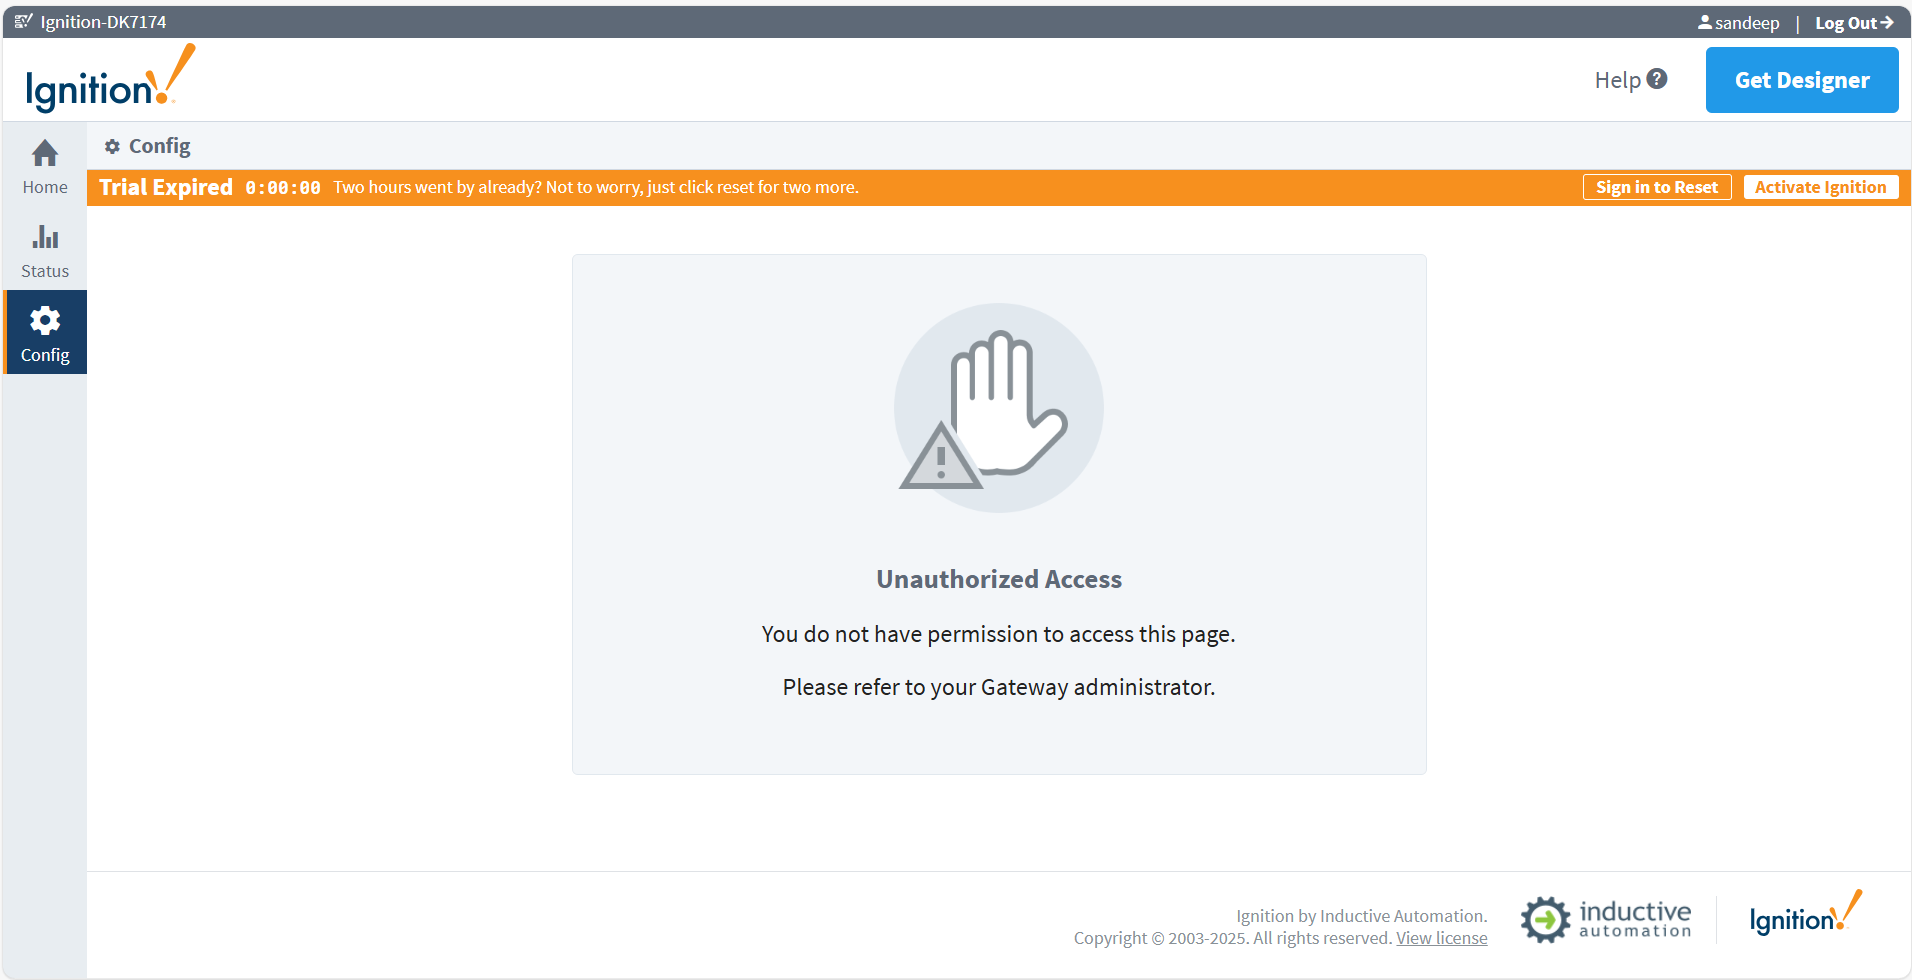Click the Help question mark icon
Image resolution: width=1912 pixels, height=980 pixels.
pyautogui.click(x=1657, y=79)
